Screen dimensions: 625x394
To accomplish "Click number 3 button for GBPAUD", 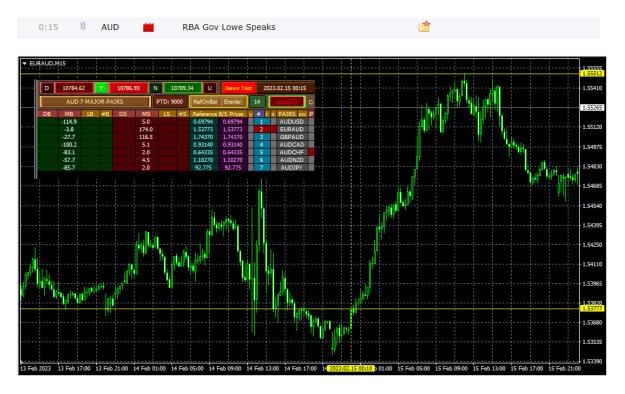I will click(x=261, y=137).
